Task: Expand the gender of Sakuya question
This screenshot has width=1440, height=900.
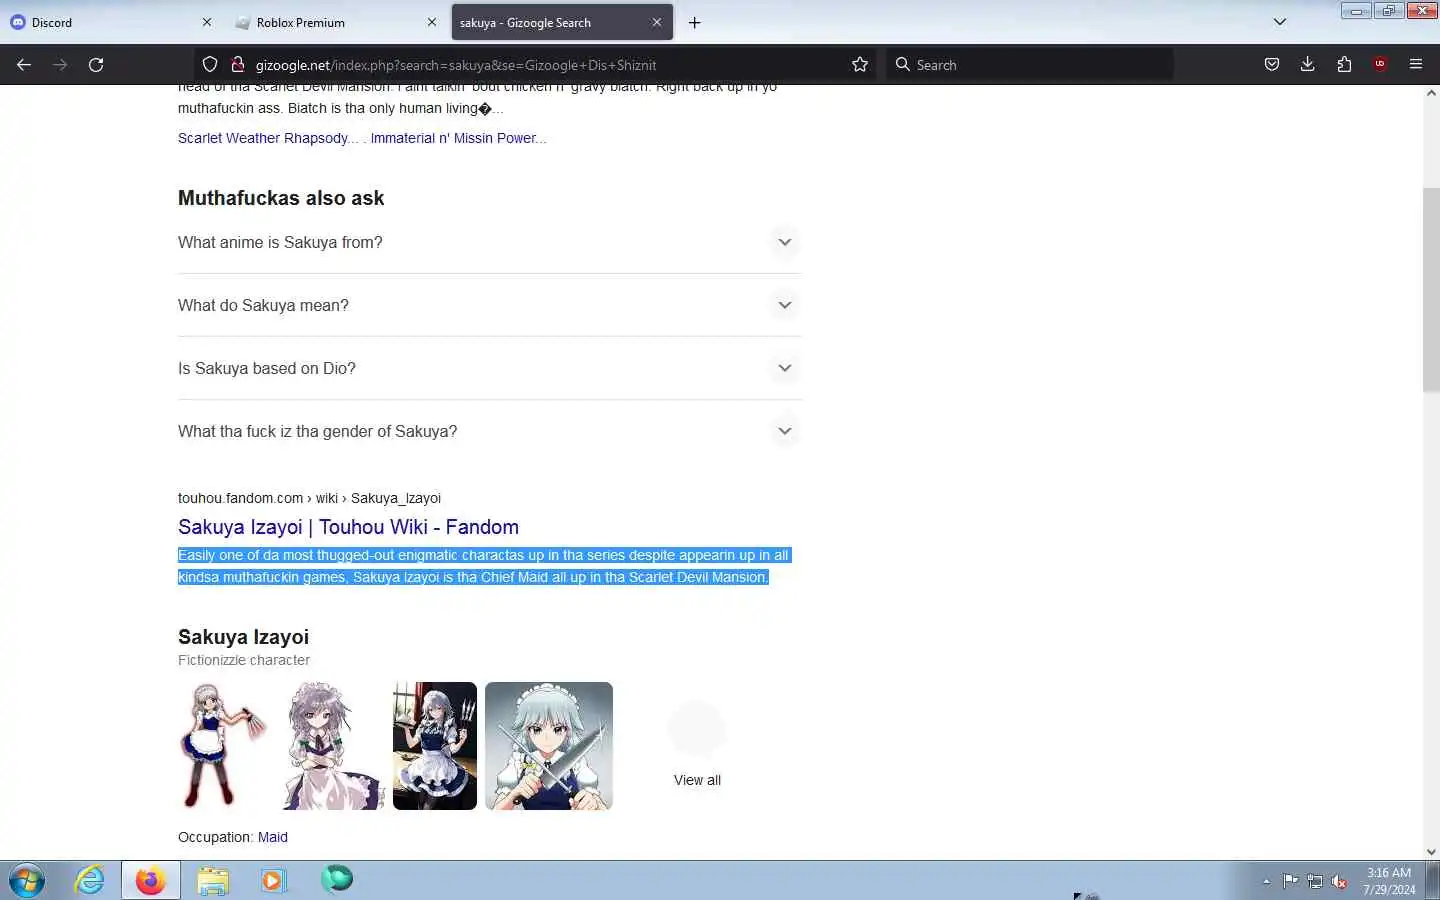Action: coord(490,431)
